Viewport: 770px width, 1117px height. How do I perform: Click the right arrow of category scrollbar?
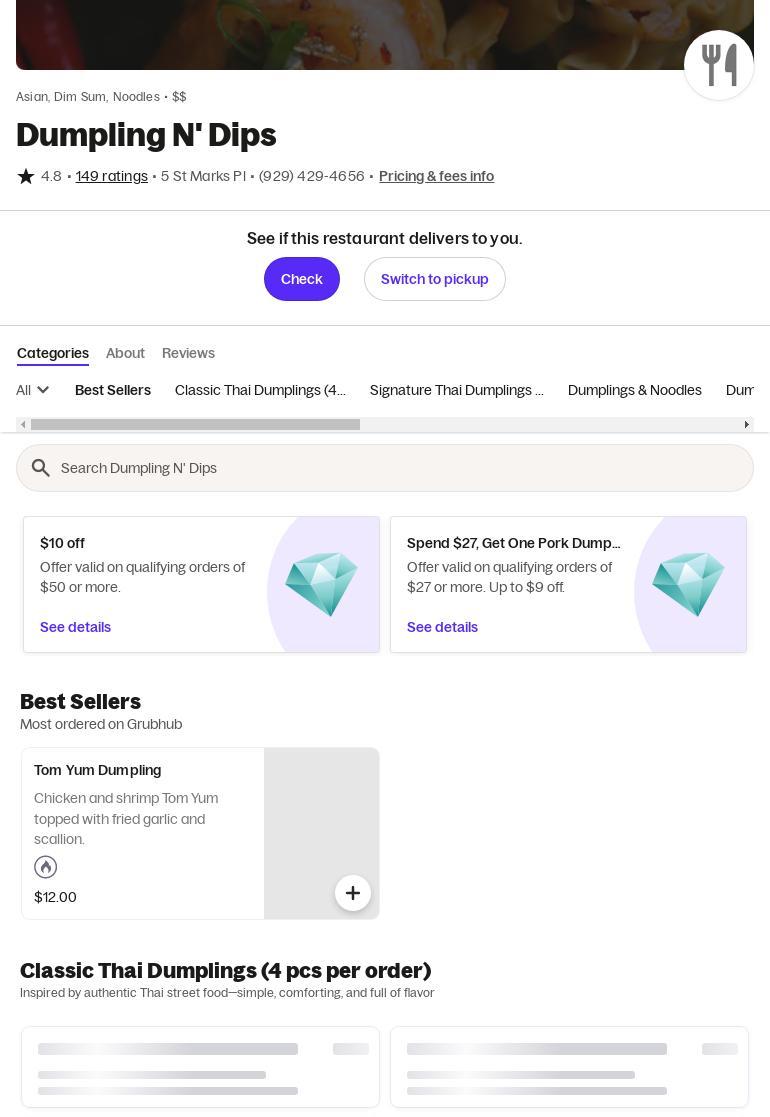click(746, 425)
